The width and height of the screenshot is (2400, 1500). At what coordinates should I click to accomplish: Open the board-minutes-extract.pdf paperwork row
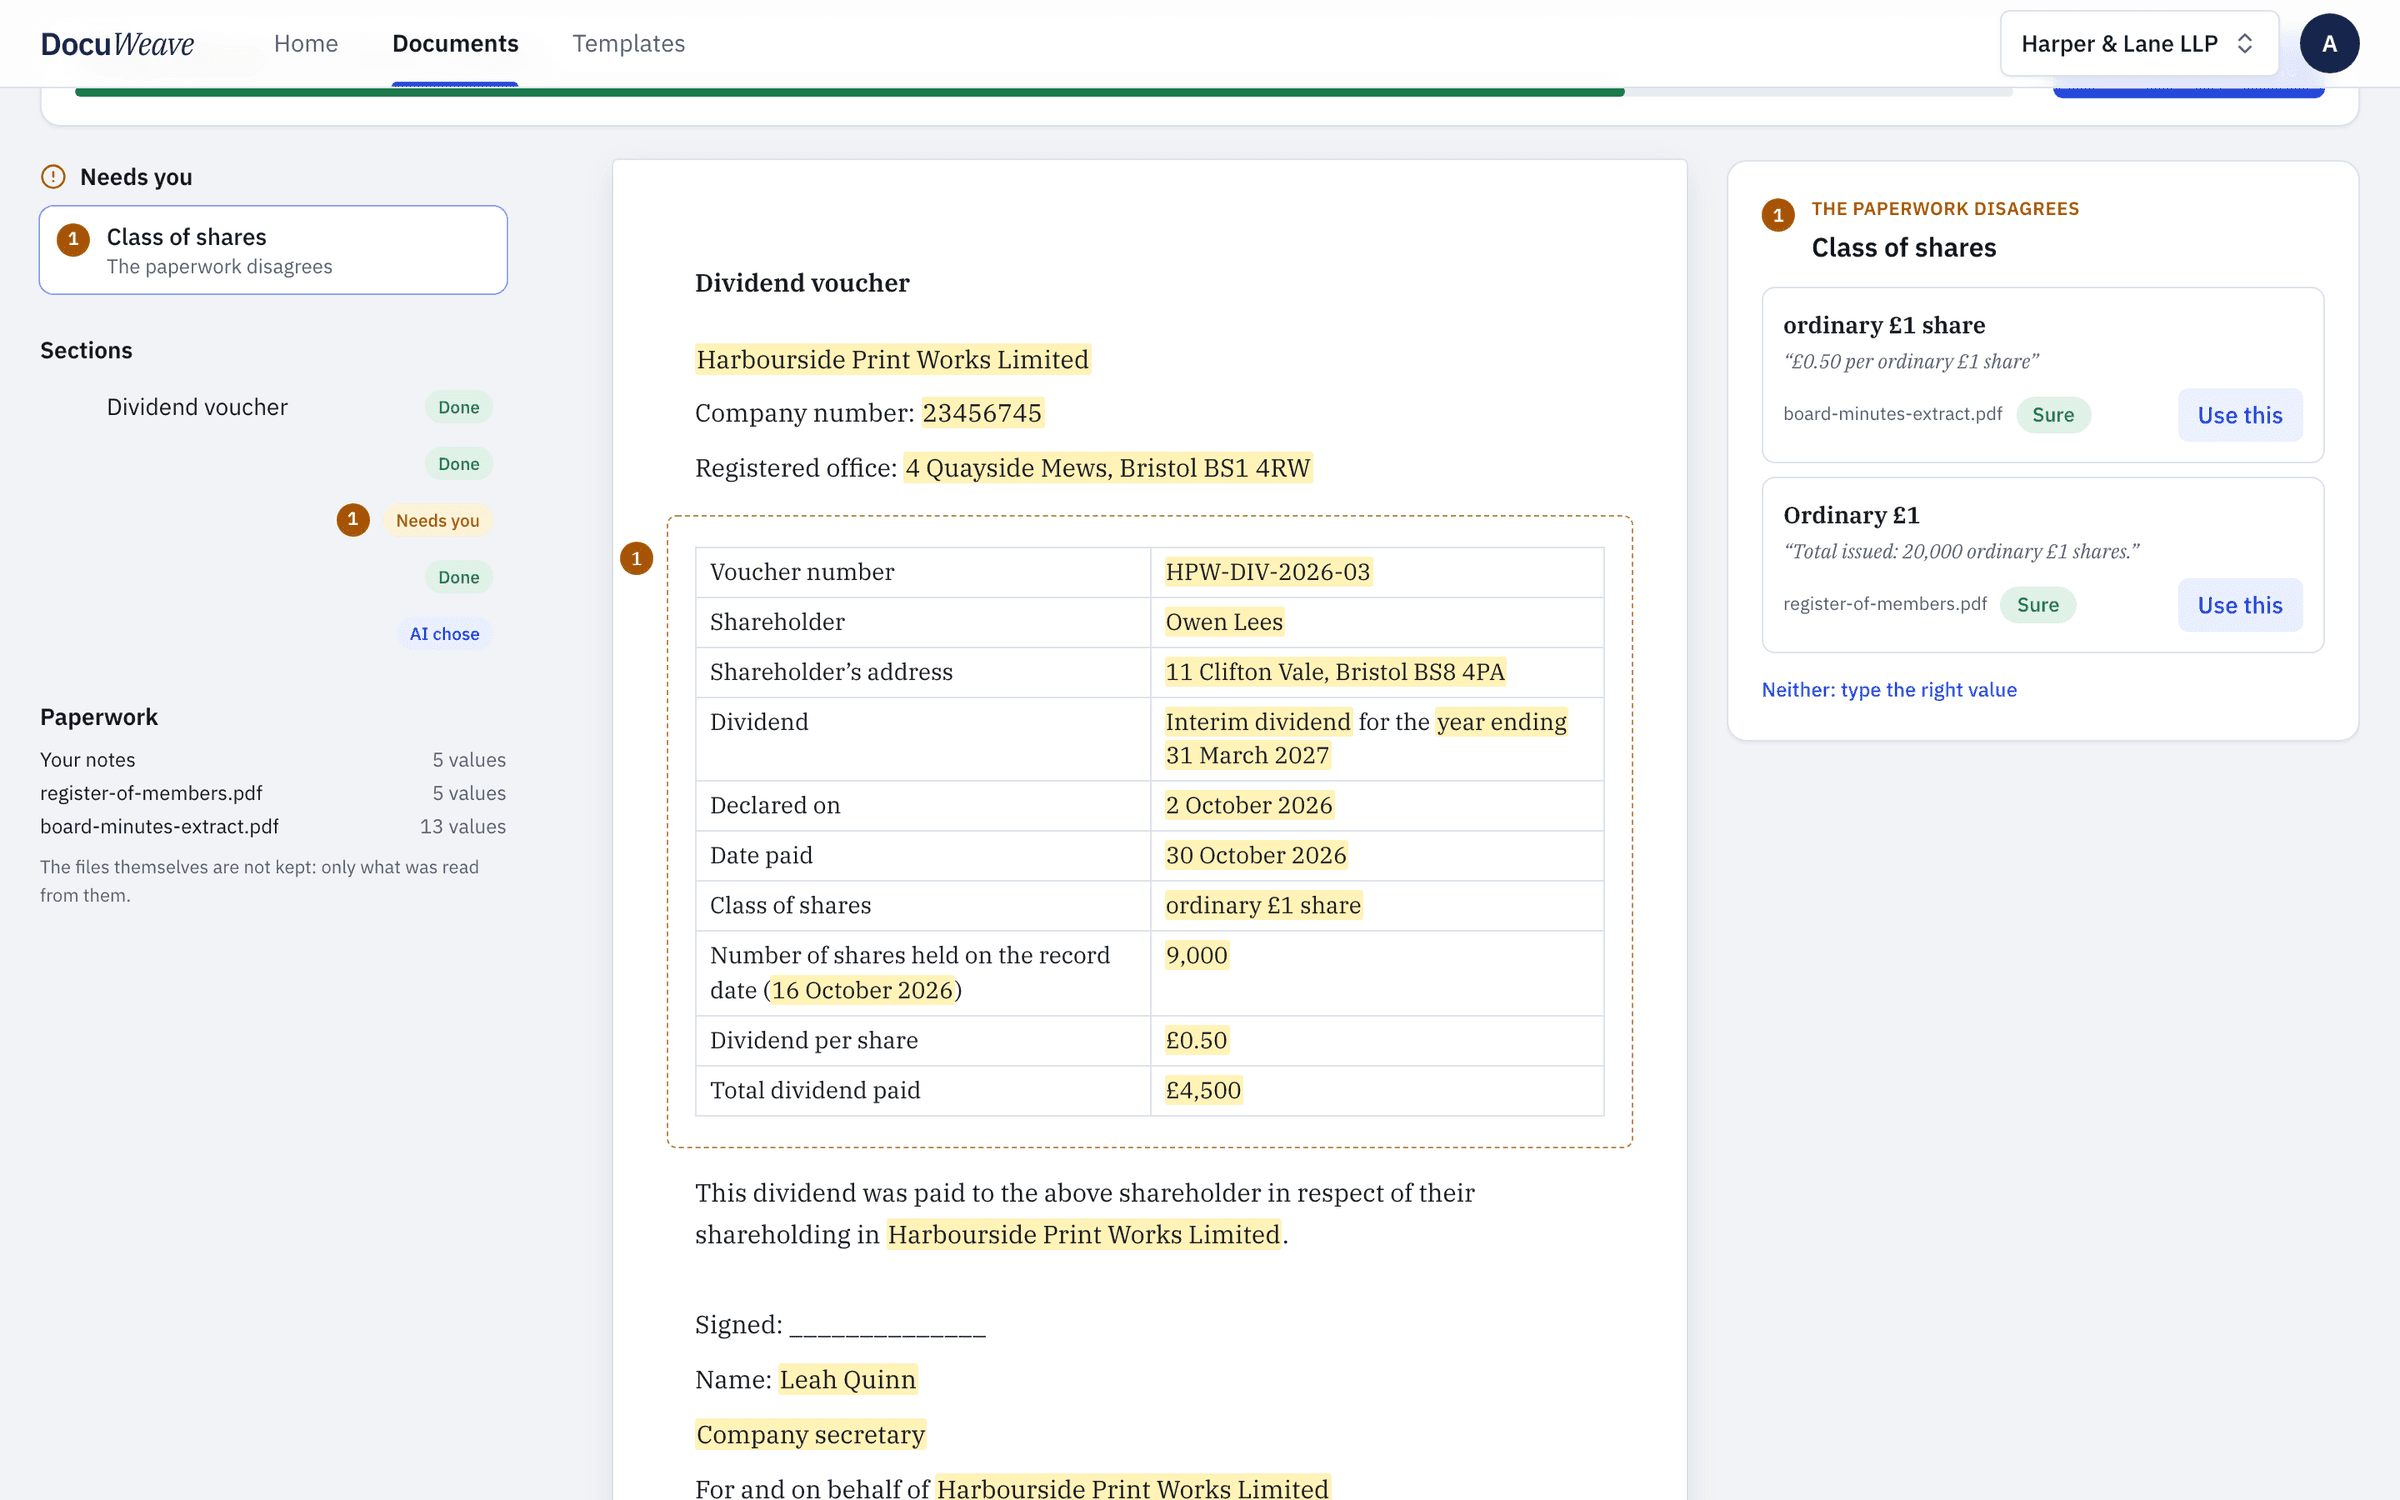point(273,826)
